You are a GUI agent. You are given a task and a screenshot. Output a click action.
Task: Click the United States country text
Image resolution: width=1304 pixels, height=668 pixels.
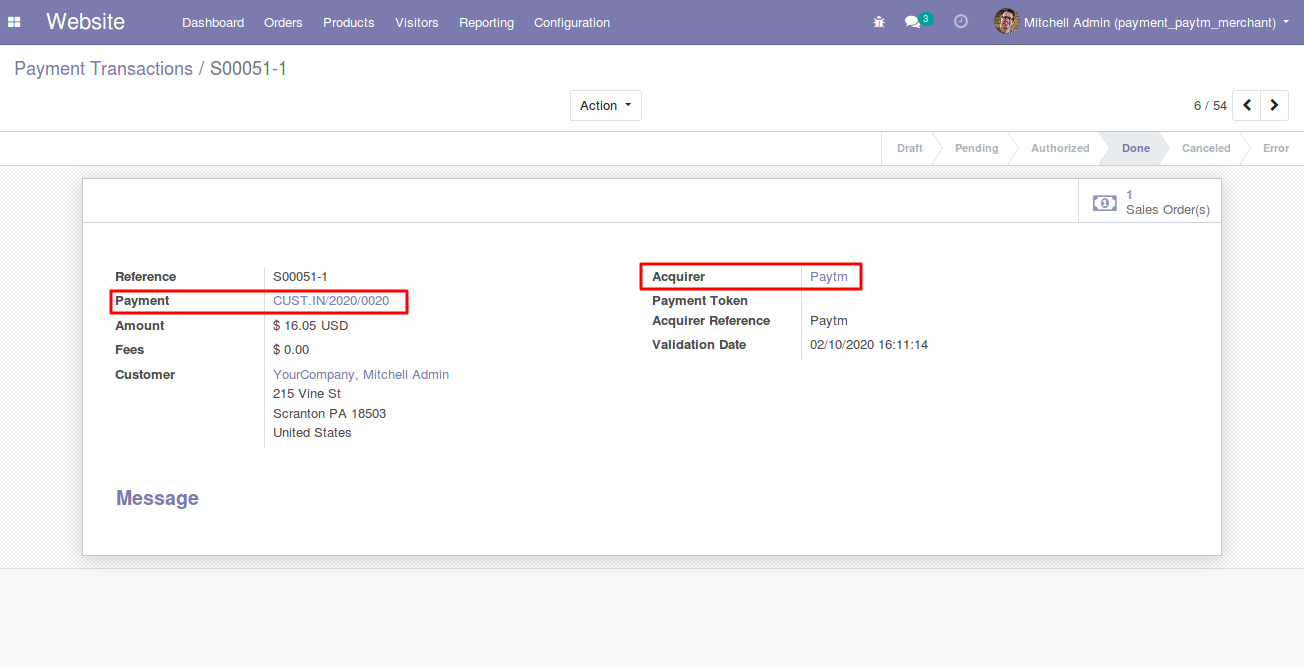pyautogui.click(x=312, y=433)
